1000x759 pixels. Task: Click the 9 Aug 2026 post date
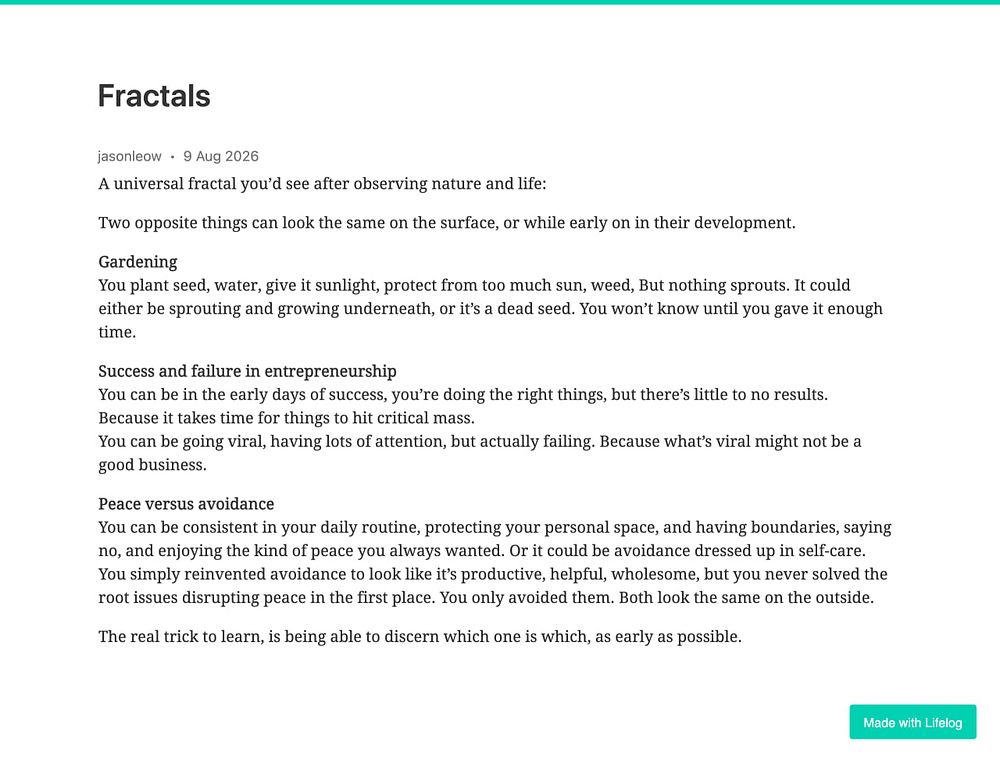coord(221,156)
